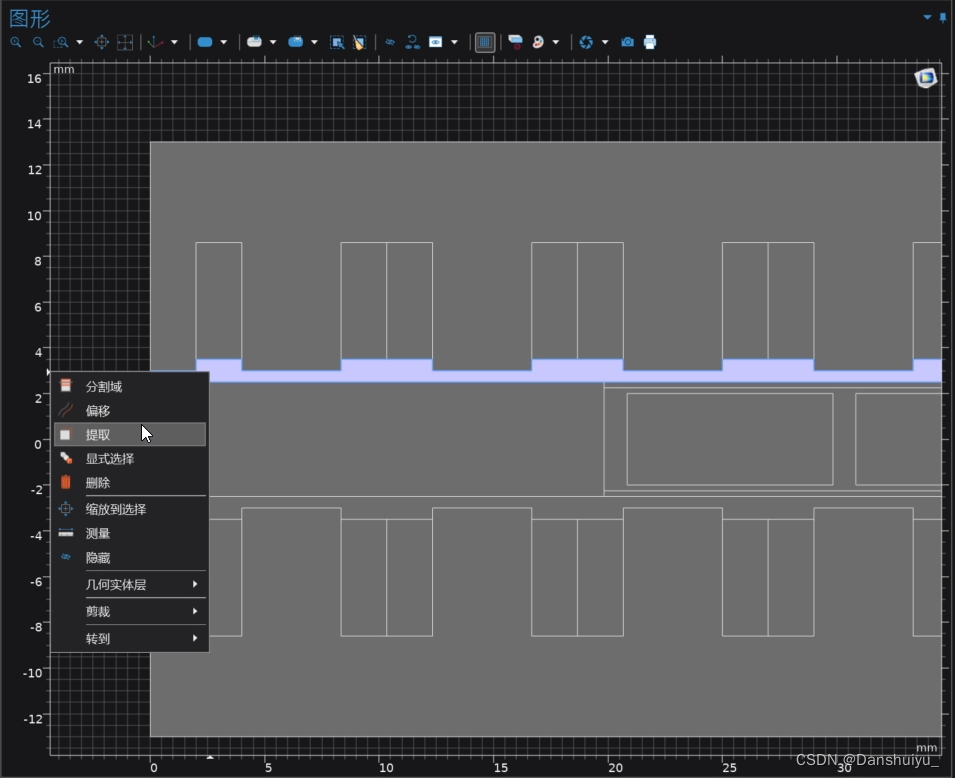
Task: Open the blue select box dropdown arrow
Action: tap(314, 42)
